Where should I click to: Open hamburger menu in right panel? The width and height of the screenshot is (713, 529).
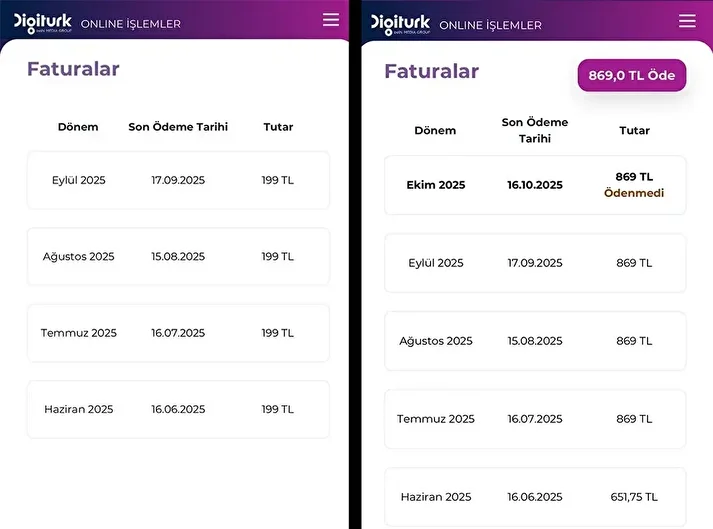tap(687, 21)
